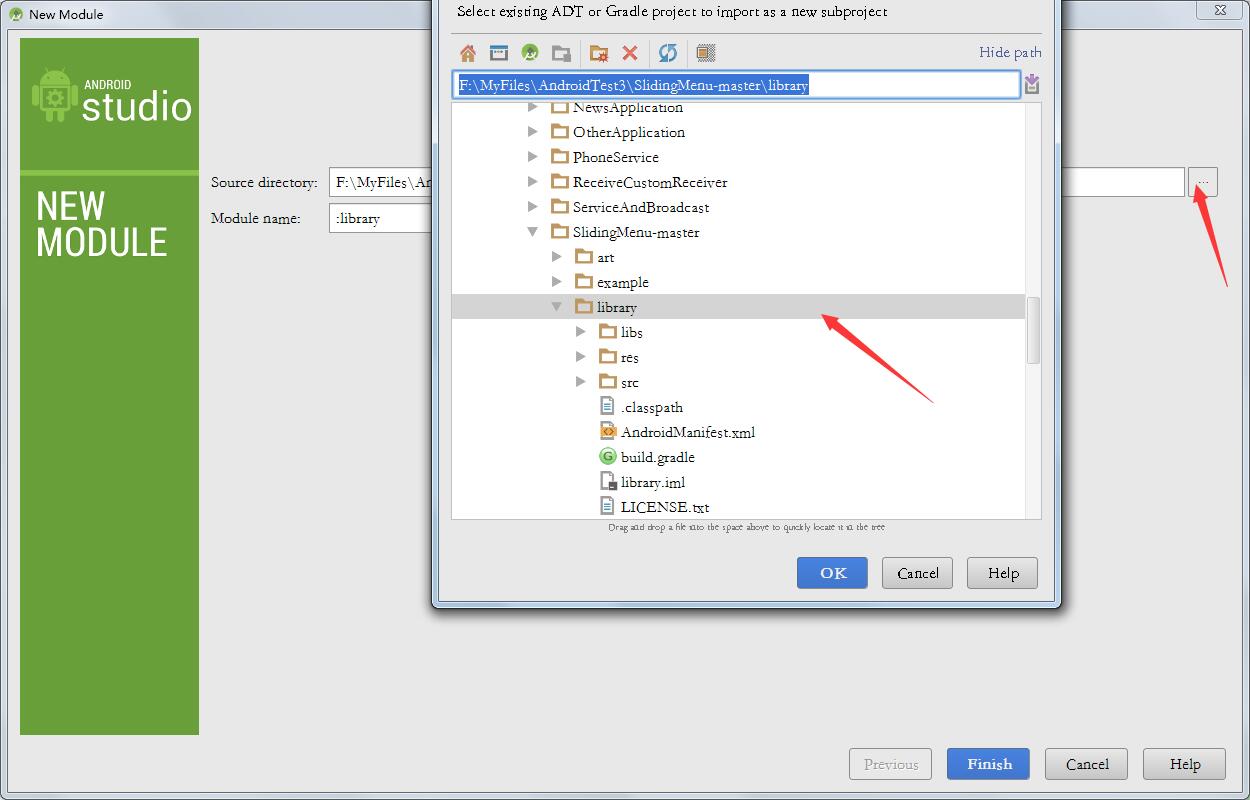Expand the src folder
The width and height of the screenshot is (1250, 800).
pos(581,382)
